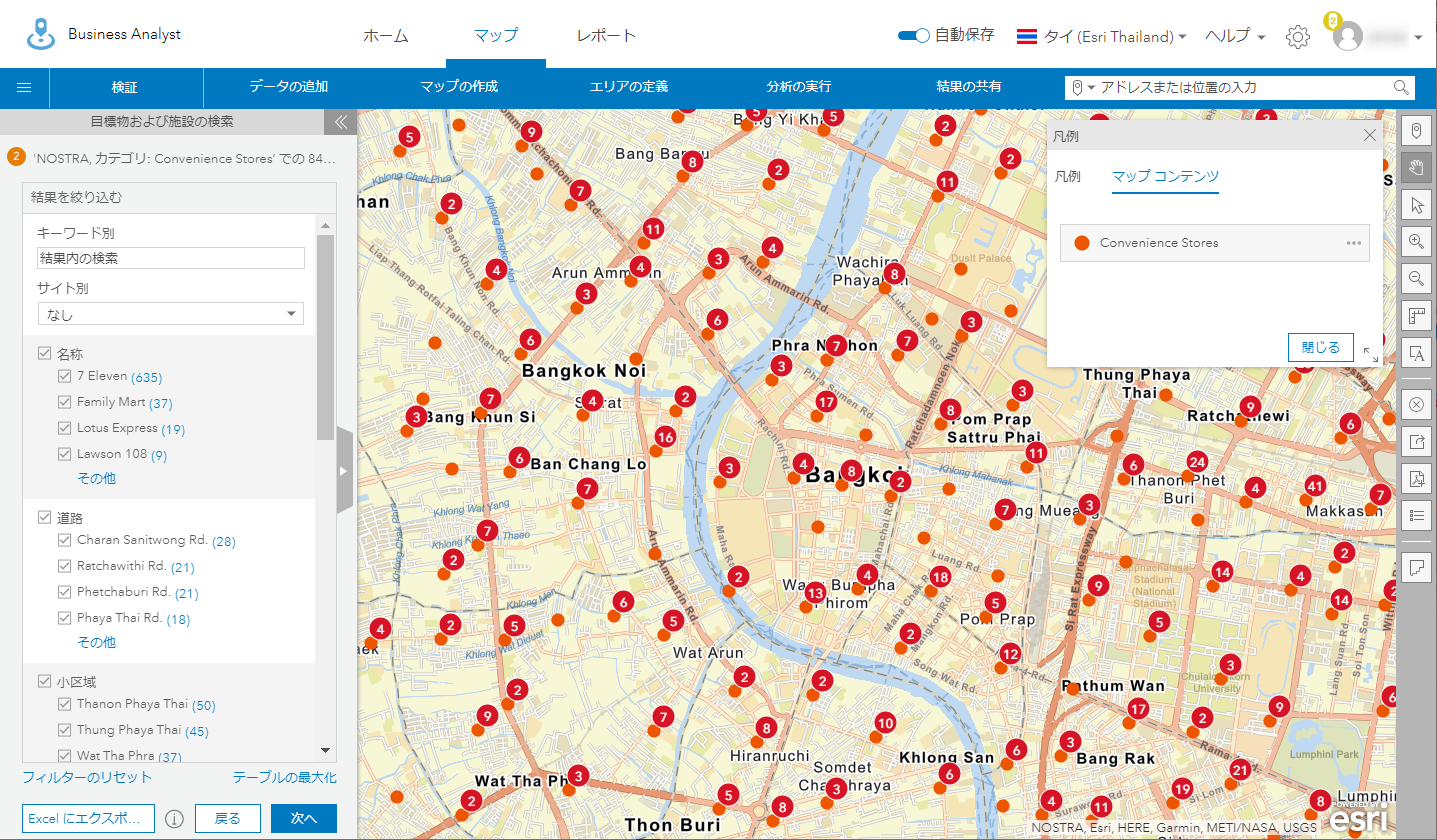Open the マップの作成 menu

[459, 87]
